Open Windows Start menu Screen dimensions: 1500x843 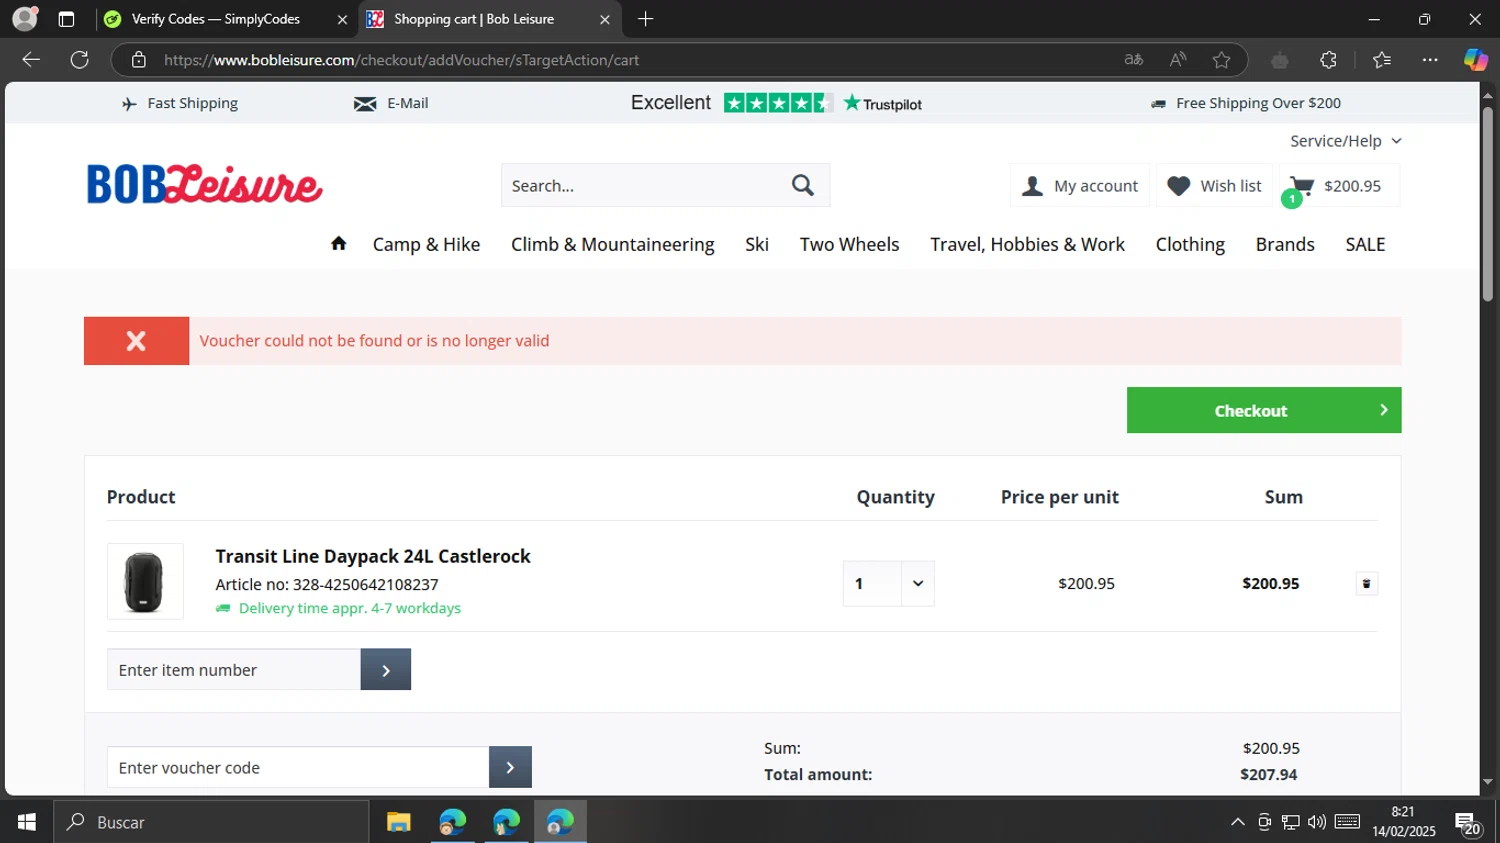click(27, 822)
